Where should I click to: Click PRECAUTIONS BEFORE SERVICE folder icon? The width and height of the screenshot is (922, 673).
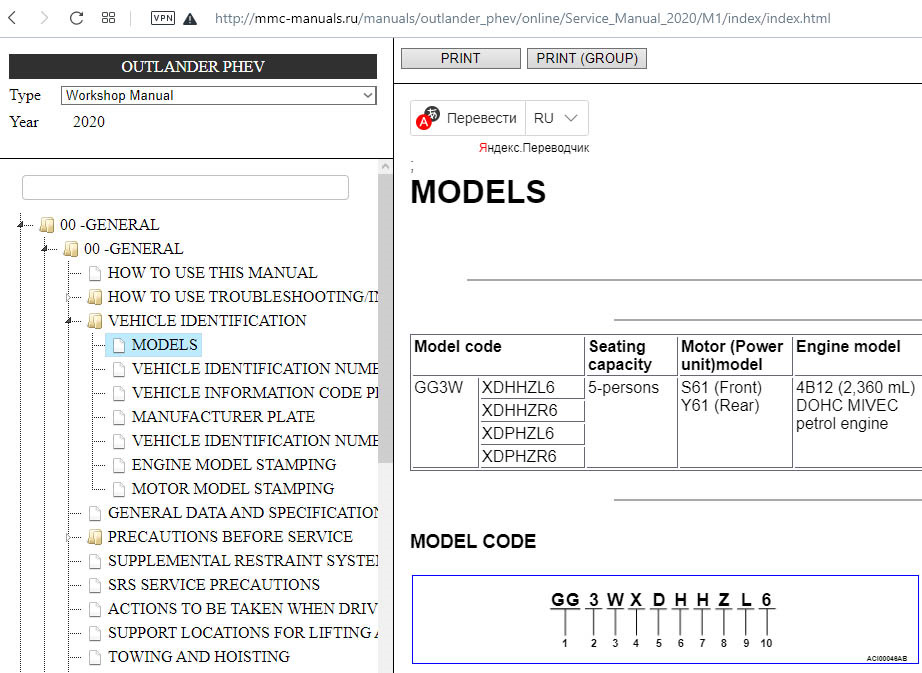(x=95, y=537)
